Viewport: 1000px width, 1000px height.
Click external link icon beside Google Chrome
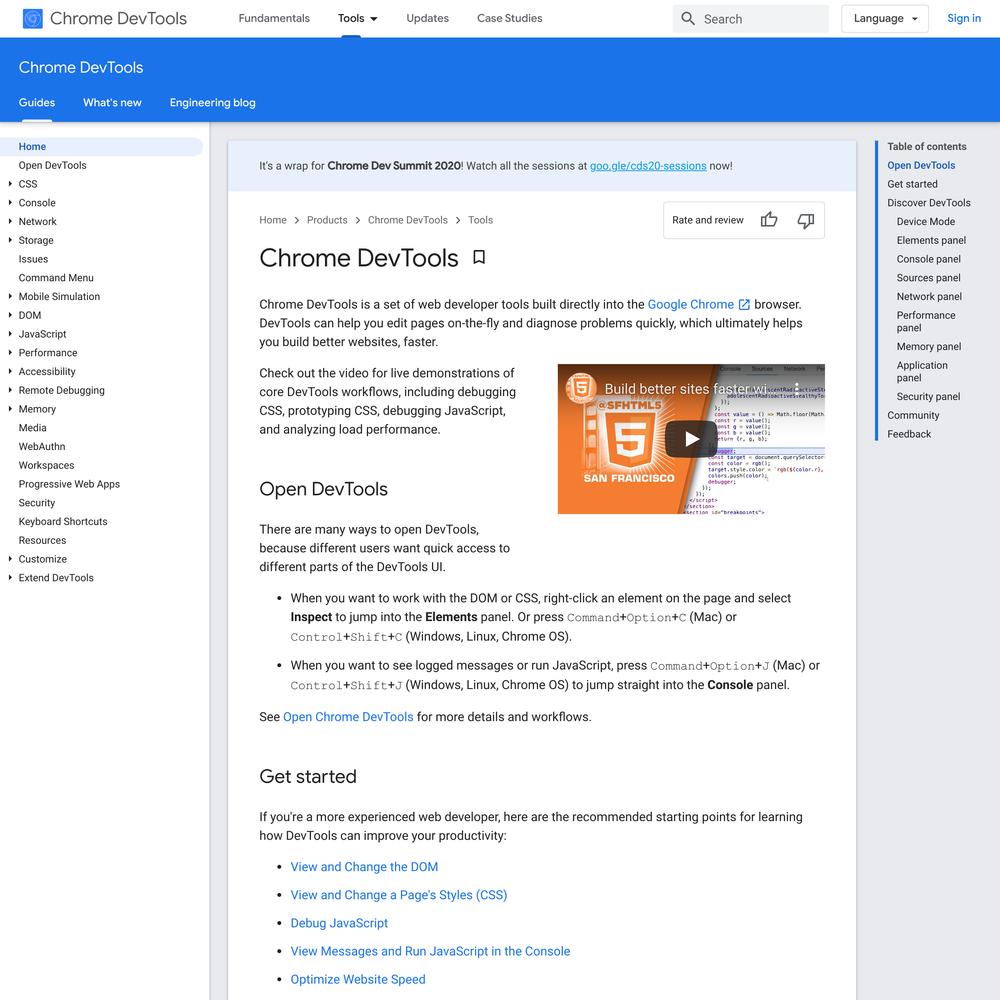coord(744,305)
